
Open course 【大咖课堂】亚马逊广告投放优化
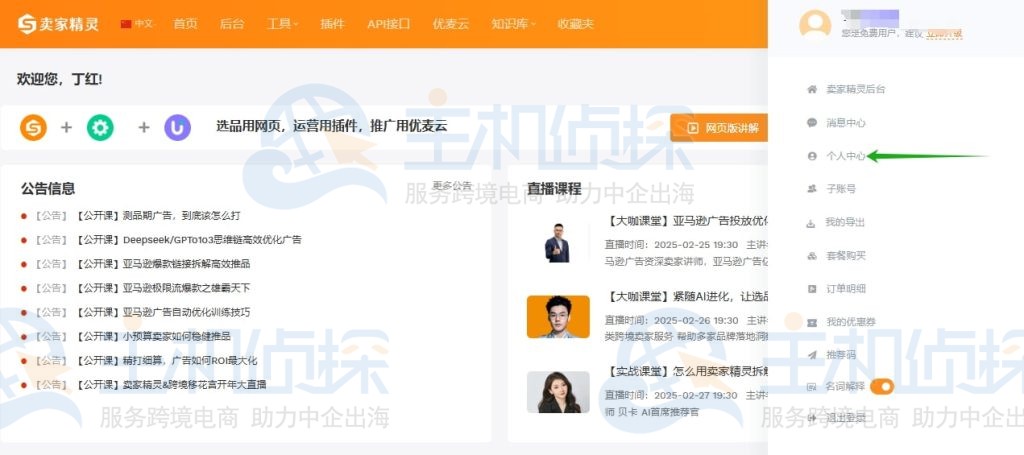[x=687, y=221]
